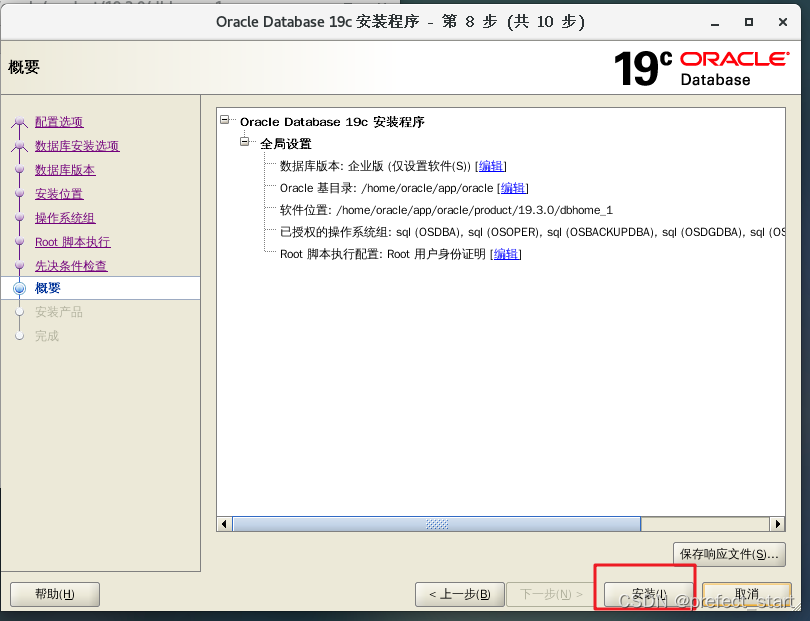Start the installation with the 安装(I) button

tap(649, 594)
